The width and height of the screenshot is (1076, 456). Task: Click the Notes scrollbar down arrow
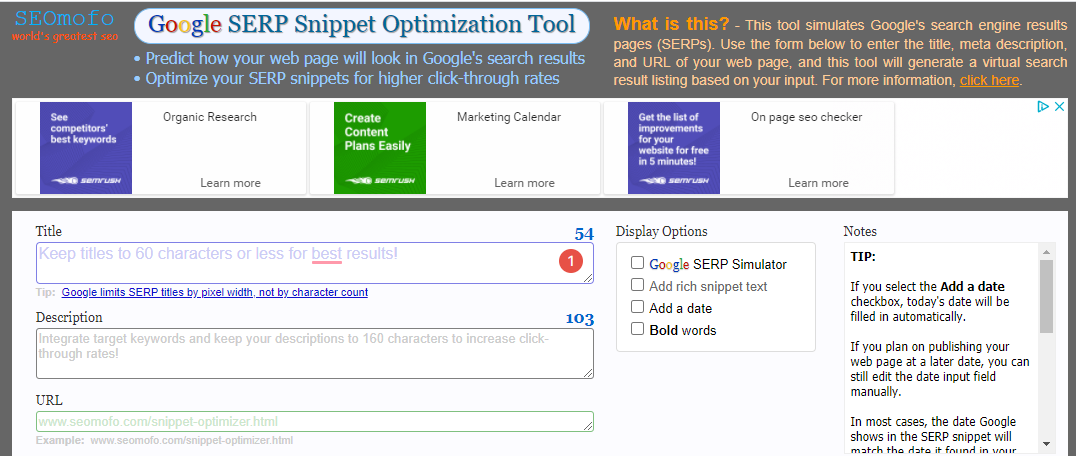point(1046,443)
